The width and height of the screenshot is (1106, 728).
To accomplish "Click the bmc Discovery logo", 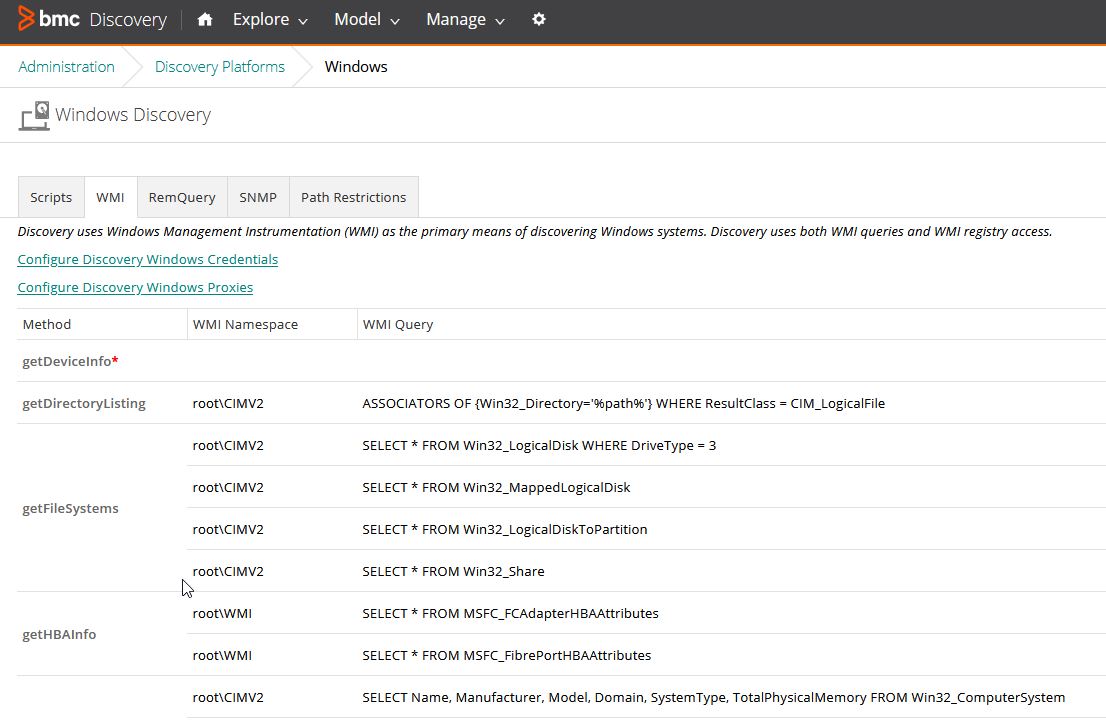I will [x=90, y=19].
